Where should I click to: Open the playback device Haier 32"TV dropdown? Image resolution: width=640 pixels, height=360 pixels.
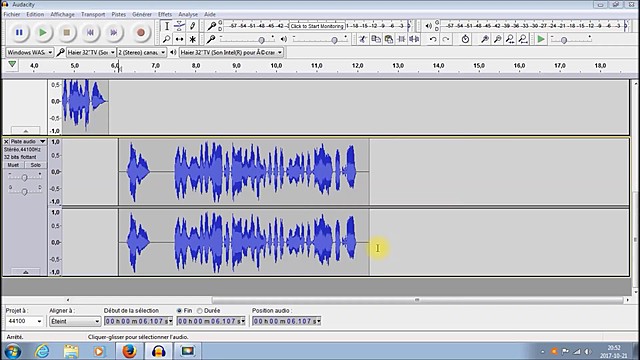coord(231,52)
